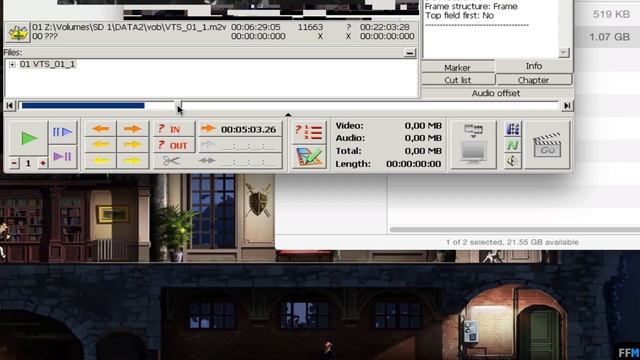Open video file with the yellow folder icon

tap(18, 33)
